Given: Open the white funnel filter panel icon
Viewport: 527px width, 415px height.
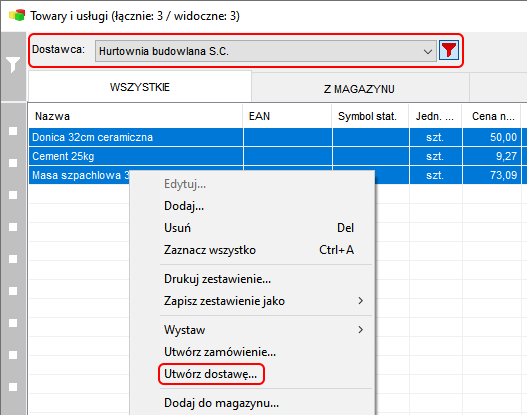Looking at the screenshot, I should coord(13,65).
